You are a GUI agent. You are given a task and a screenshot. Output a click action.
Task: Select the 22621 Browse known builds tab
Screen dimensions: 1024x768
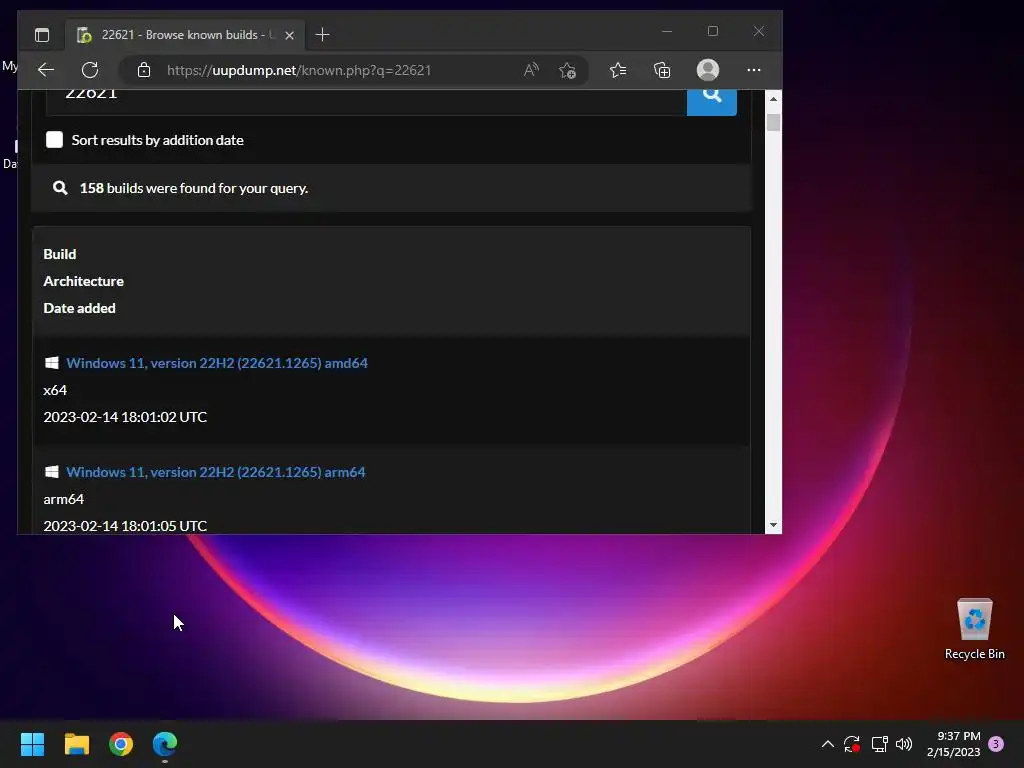pyautogui.click(x=184, y=35)
